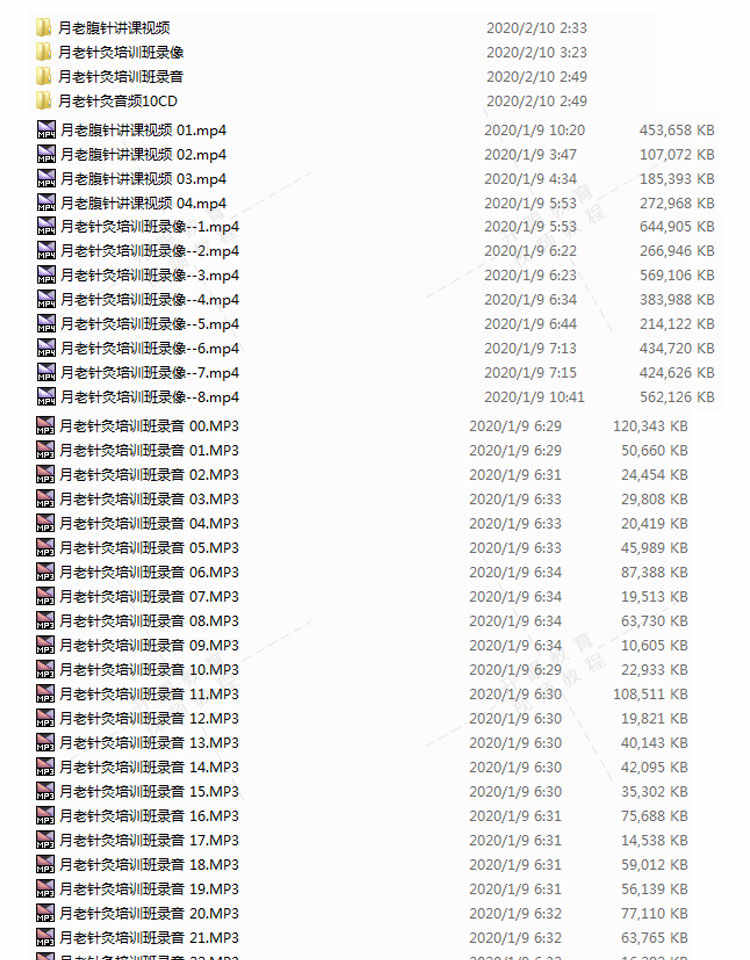The image size is (750, 960).
Task: Click MP4 icon of 月老针灸培训班录像--1.mp4
Action: point(47,227)
